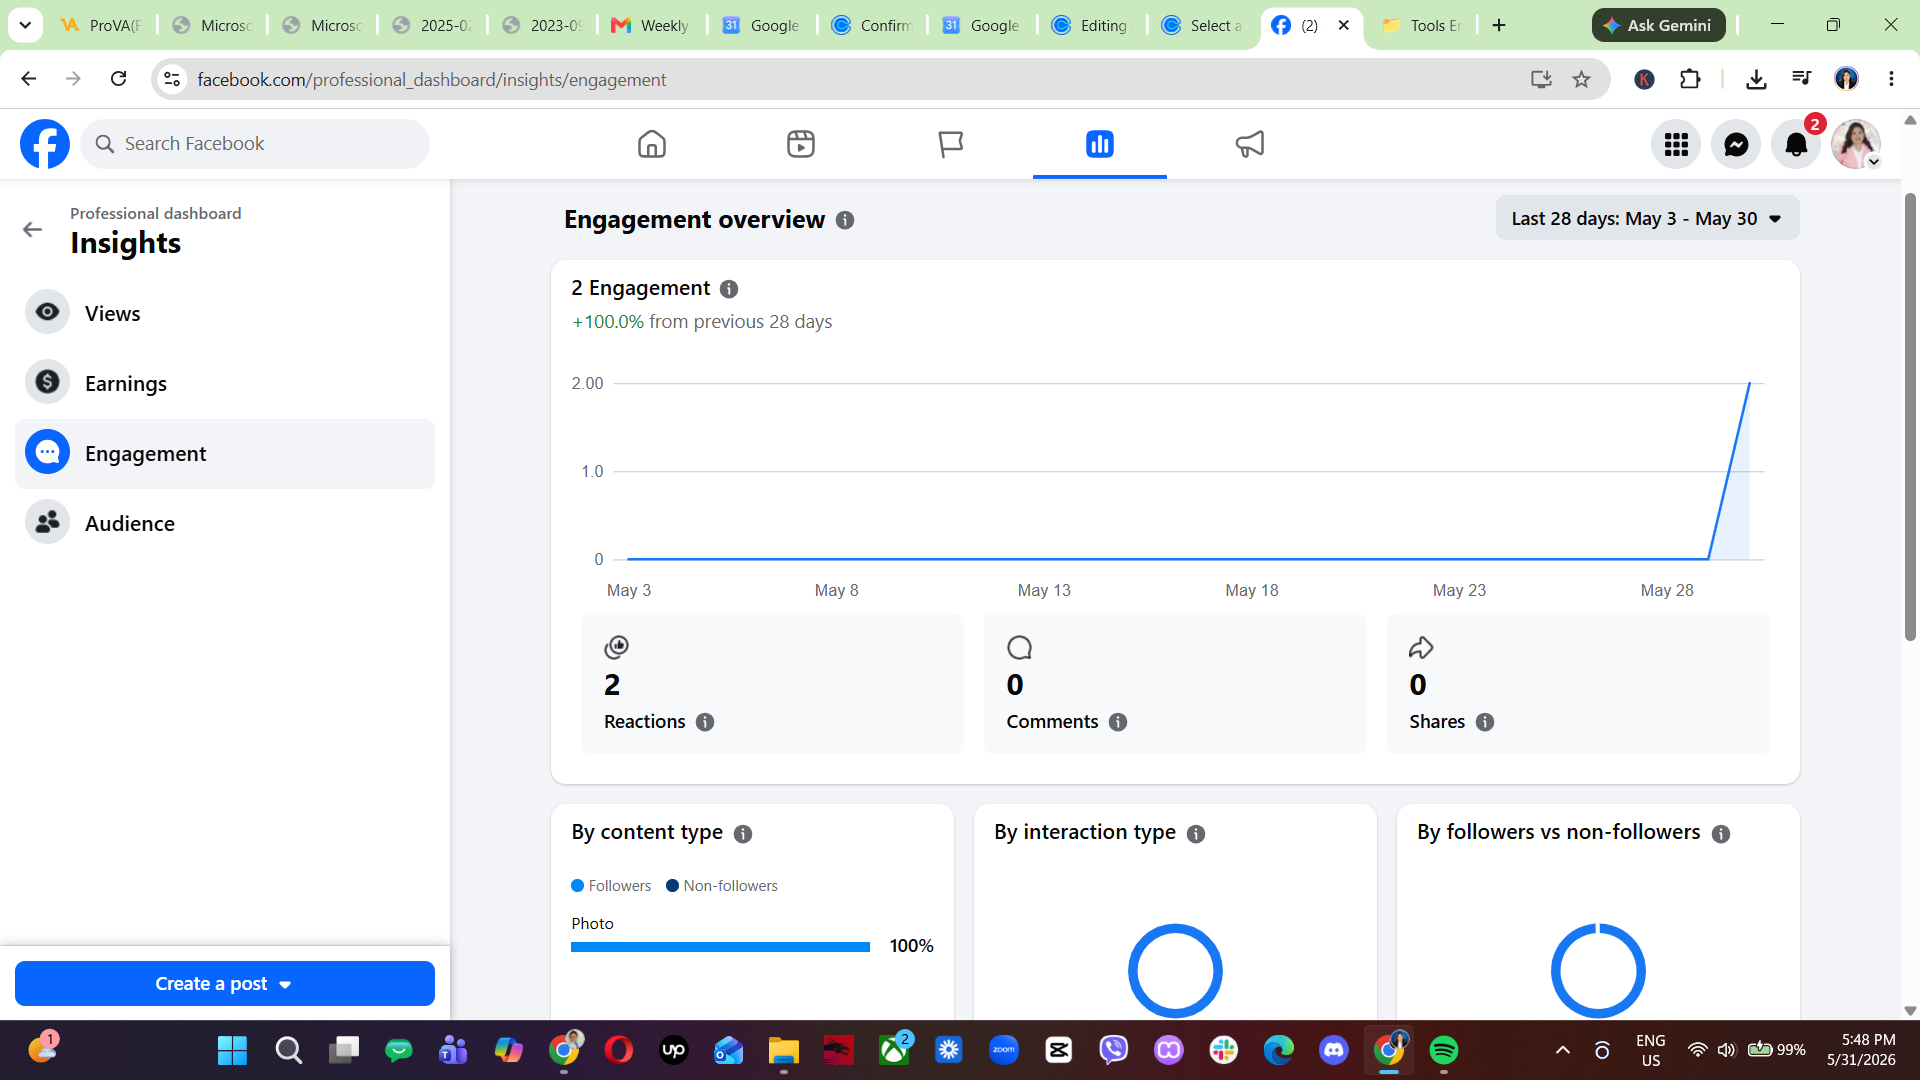Image resolution: width=1920 pixels, height=1080 pixels.
Task: Focus the Search Facebook field
Action: coord(255,144)
